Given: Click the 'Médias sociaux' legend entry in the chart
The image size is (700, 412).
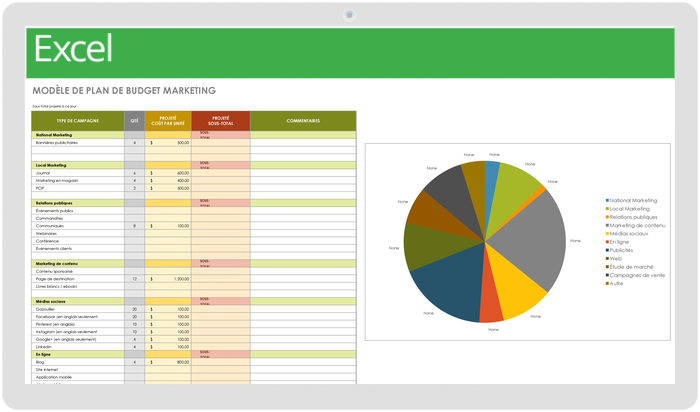Looking at the screenshot, I should coord(627,234).
